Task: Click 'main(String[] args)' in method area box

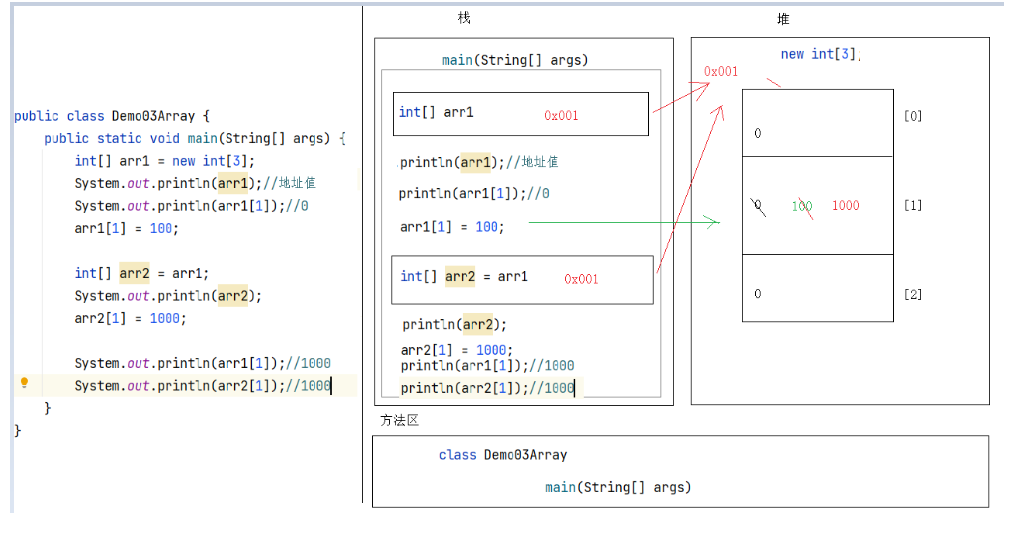Action: 617,487
